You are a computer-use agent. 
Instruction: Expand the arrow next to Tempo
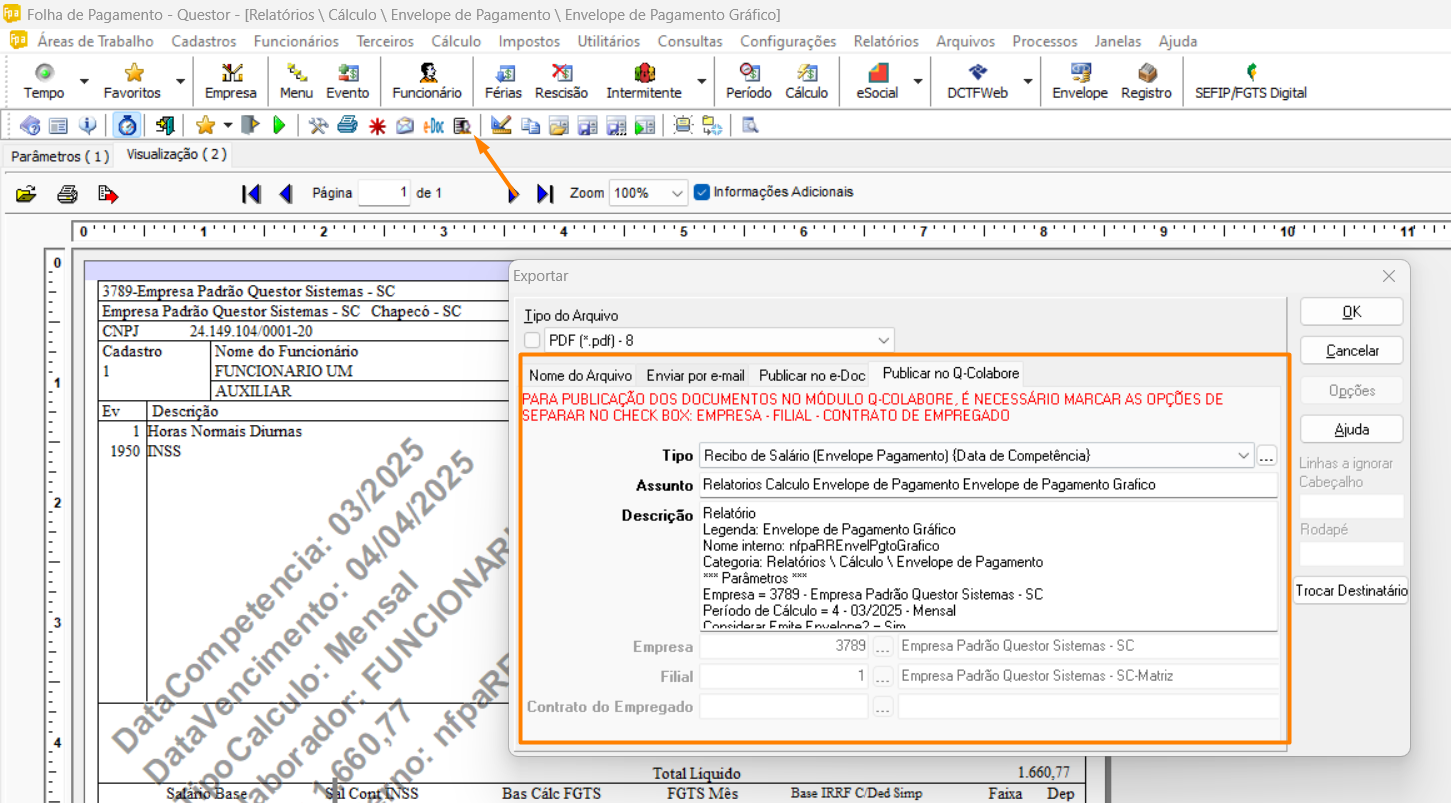[x=84, y=82]
